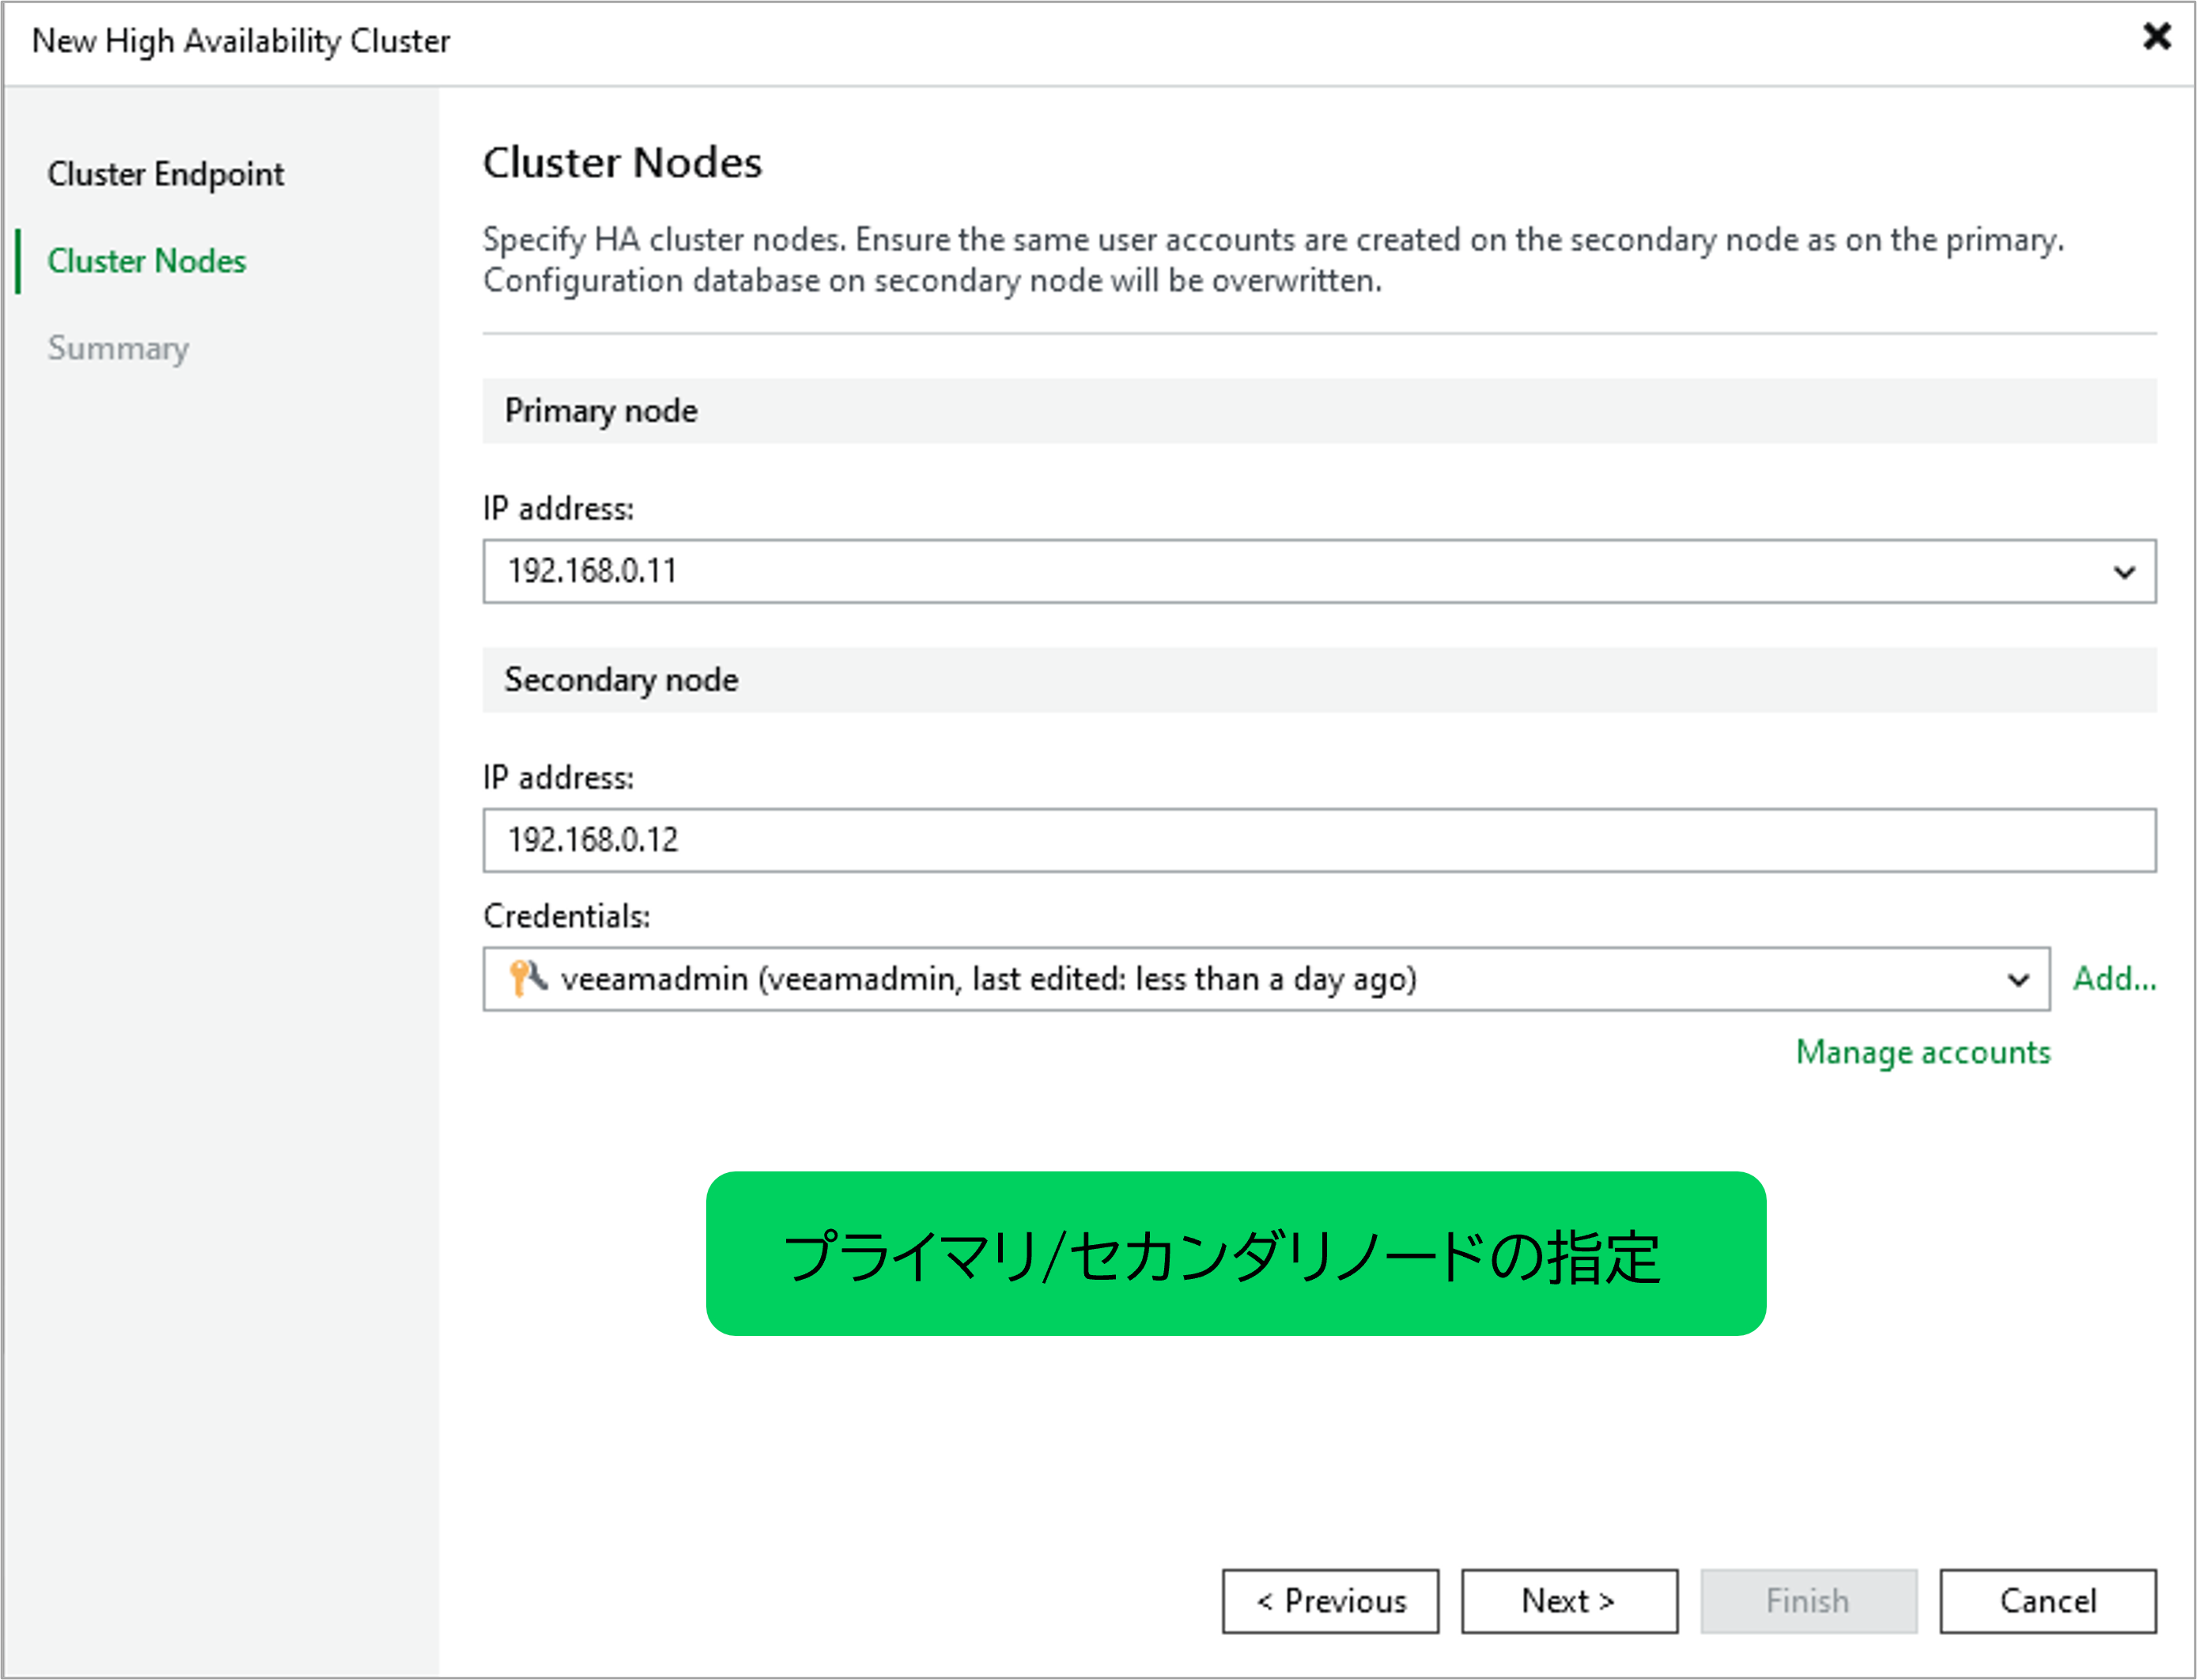Open the Summary step
The width and height of the screenshot is (2197, 1680).
[118, 348]
